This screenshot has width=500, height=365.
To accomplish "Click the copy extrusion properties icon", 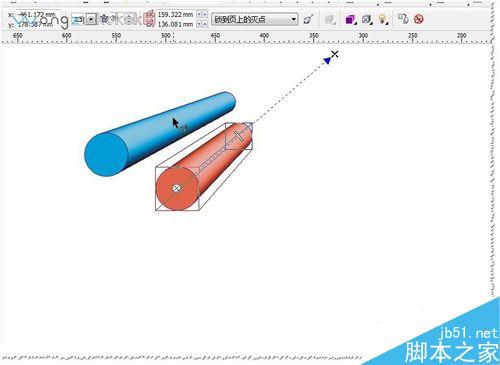I will coord(403,19).
